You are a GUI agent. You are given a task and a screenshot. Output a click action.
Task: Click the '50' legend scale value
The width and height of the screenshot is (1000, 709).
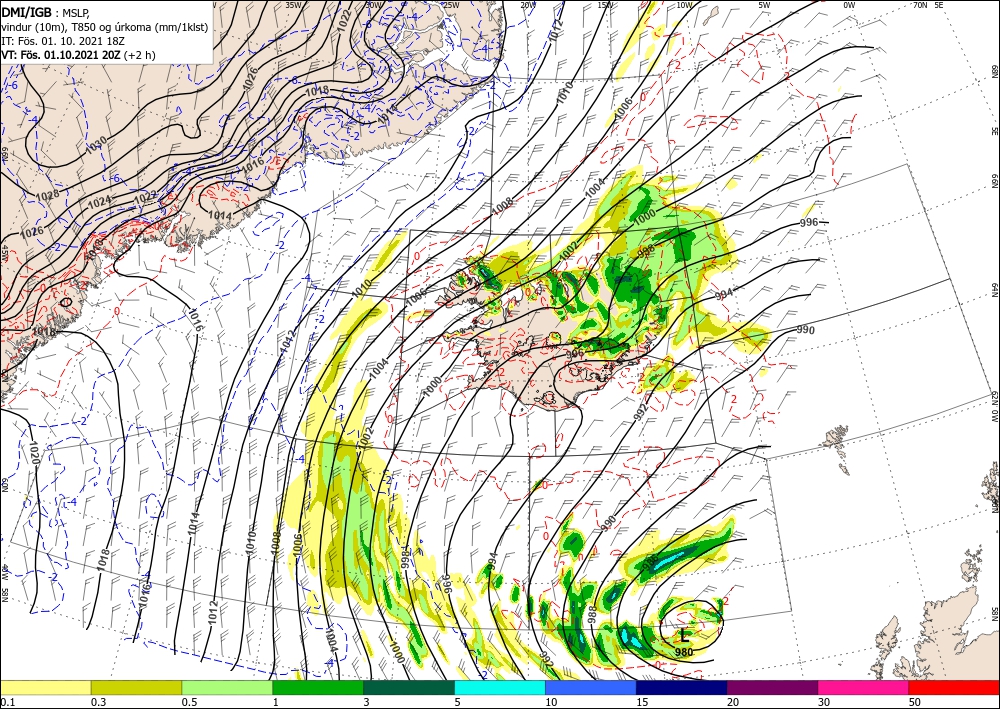(915, 702)
